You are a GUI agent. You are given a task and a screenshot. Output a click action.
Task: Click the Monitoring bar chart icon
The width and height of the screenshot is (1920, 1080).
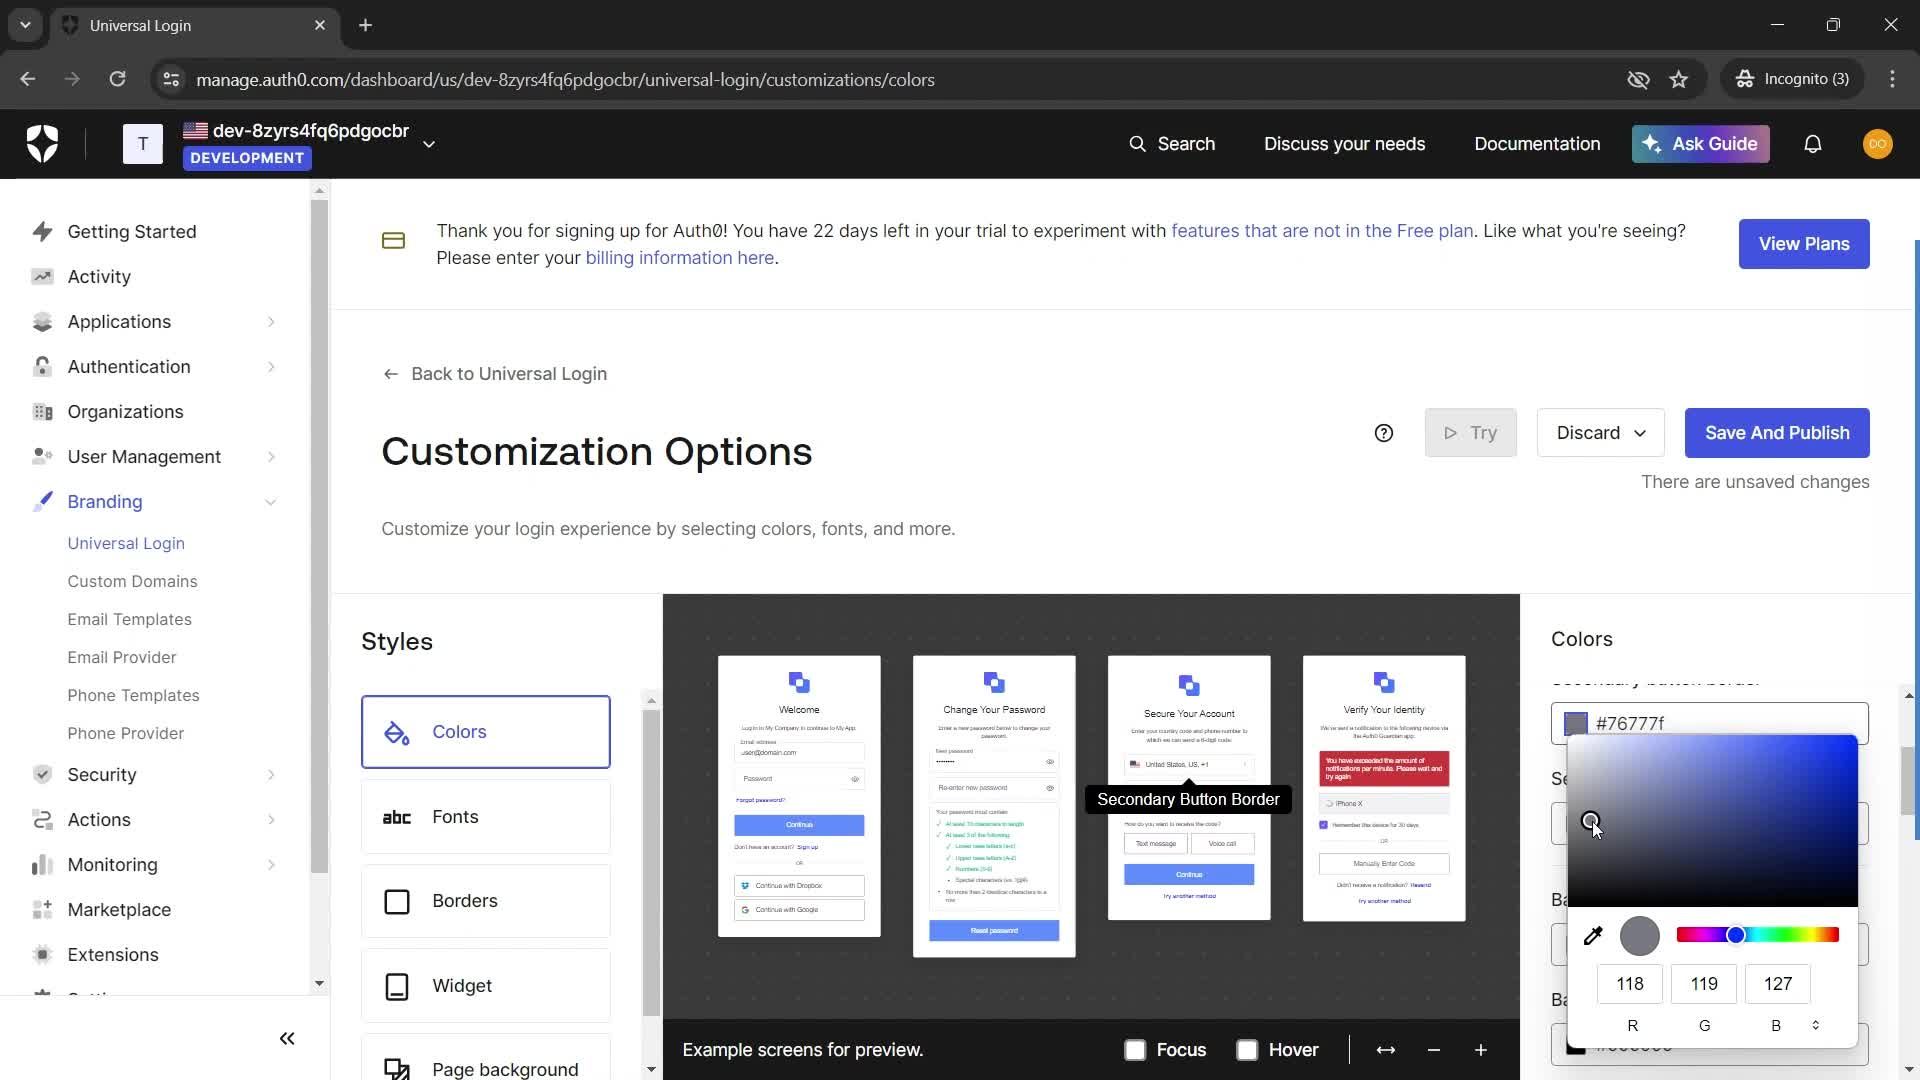coord(42,865)
